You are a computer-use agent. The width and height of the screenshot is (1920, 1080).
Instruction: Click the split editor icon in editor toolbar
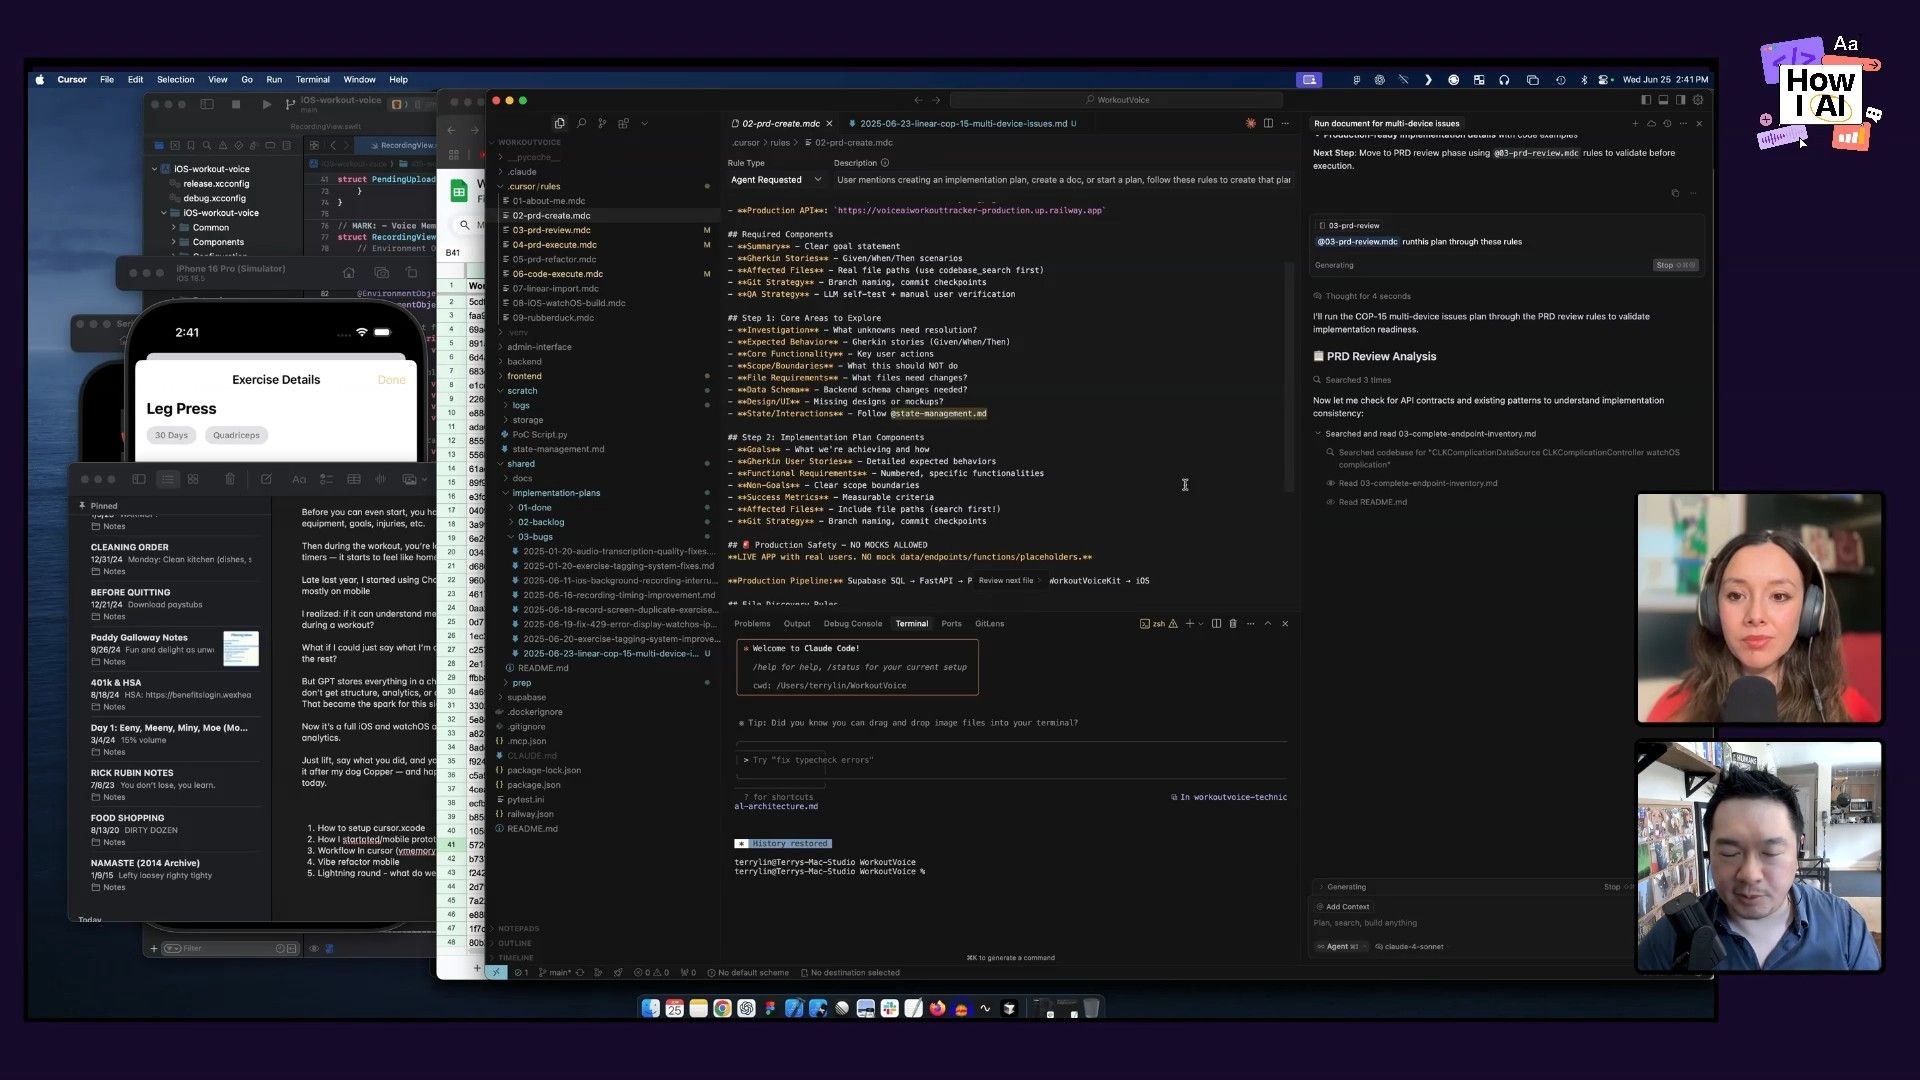tap(1268, 123)
